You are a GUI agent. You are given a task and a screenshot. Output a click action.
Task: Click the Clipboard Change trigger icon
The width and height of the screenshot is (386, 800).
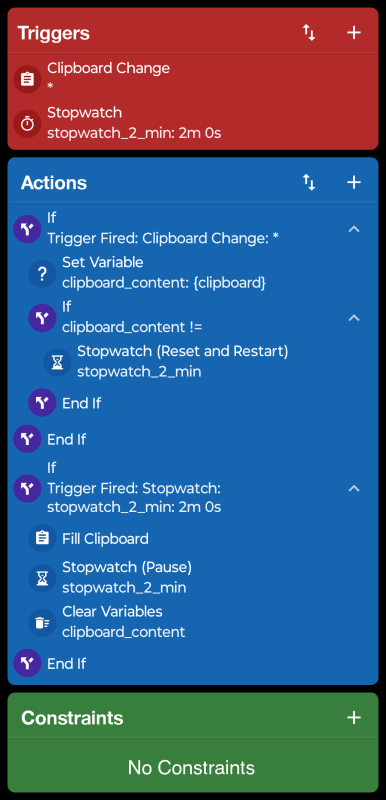27,79
